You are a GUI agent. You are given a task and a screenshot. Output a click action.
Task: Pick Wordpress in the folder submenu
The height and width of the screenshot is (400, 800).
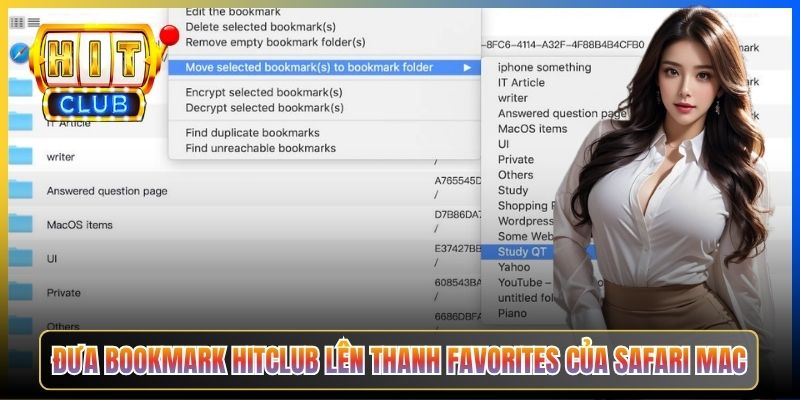[526, 221]
